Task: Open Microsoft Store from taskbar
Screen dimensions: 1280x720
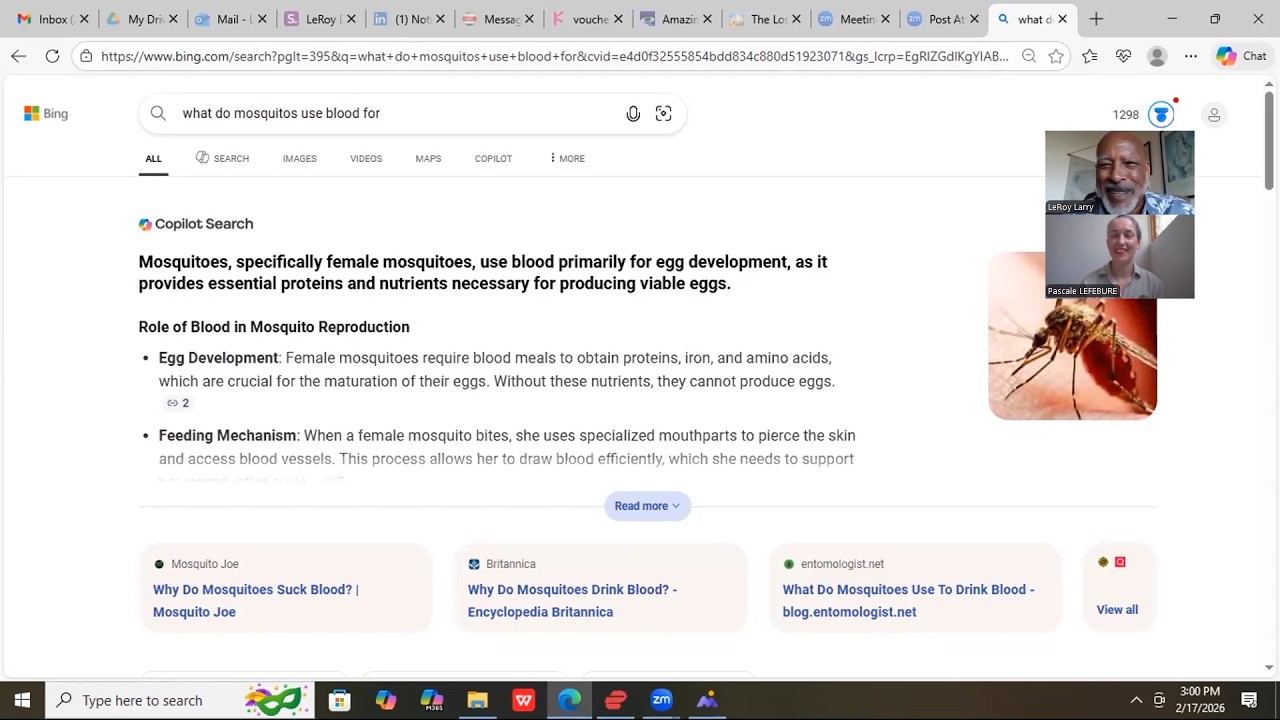Action: click(340, 700)
